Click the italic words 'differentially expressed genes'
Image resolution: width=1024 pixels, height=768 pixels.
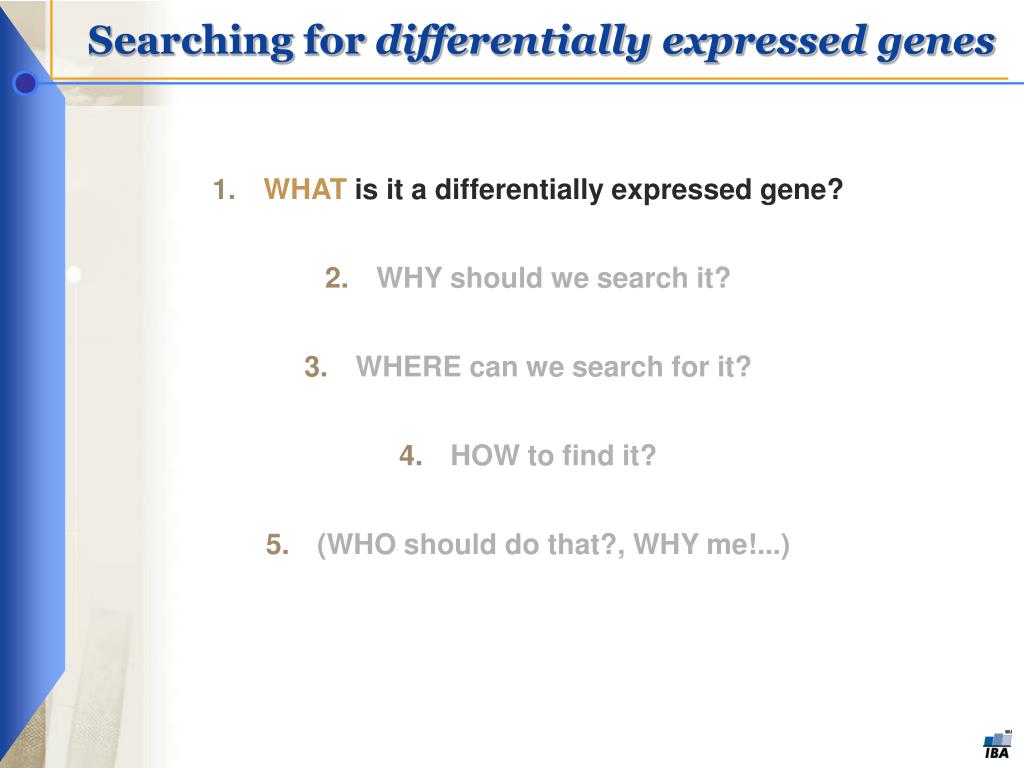(x=686, y=42)
